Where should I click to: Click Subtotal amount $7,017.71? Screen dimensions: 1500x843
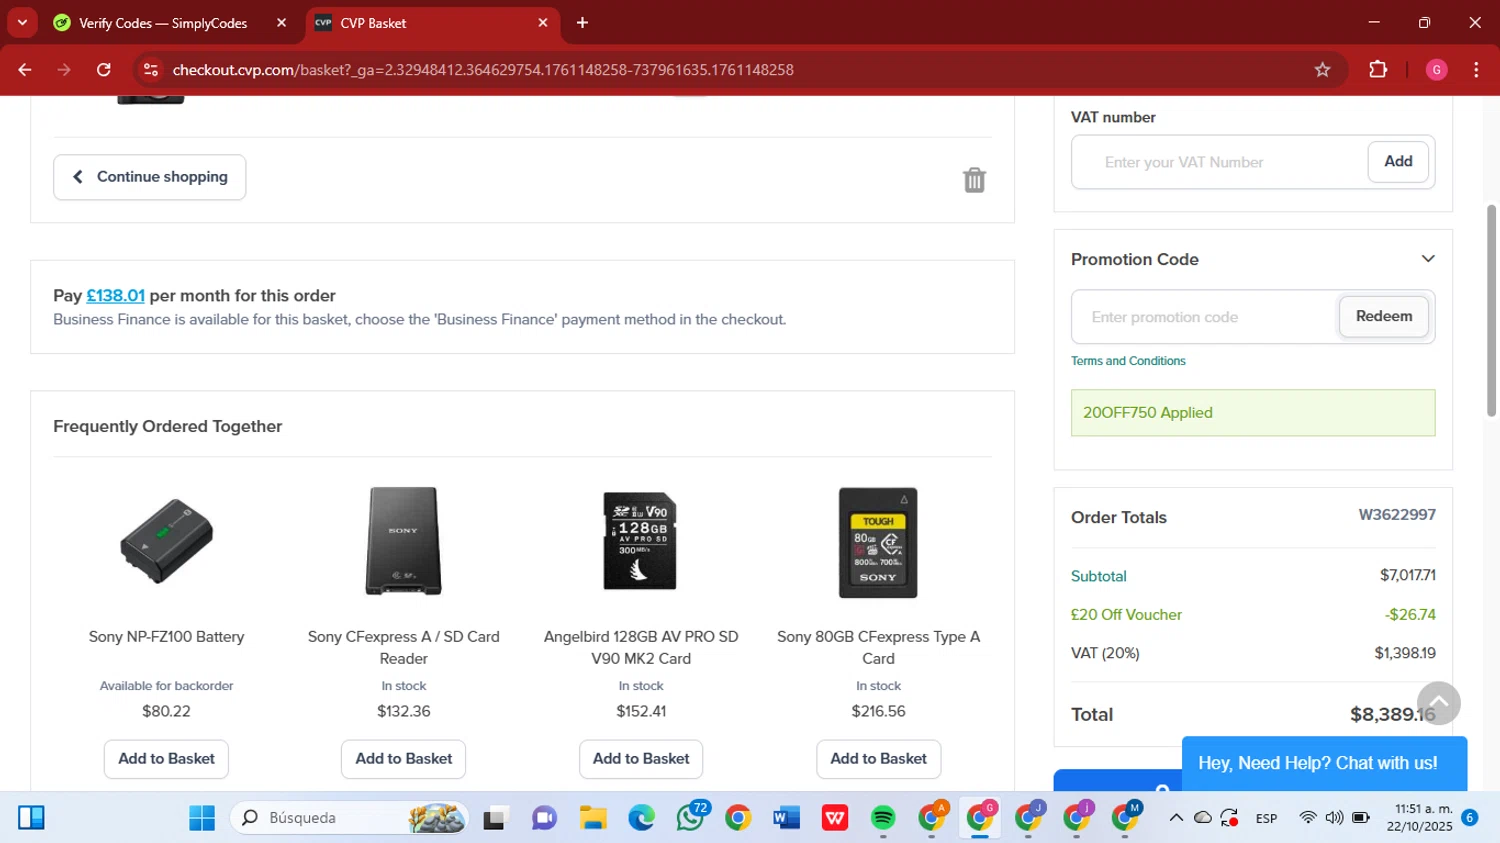(1408, 575)
